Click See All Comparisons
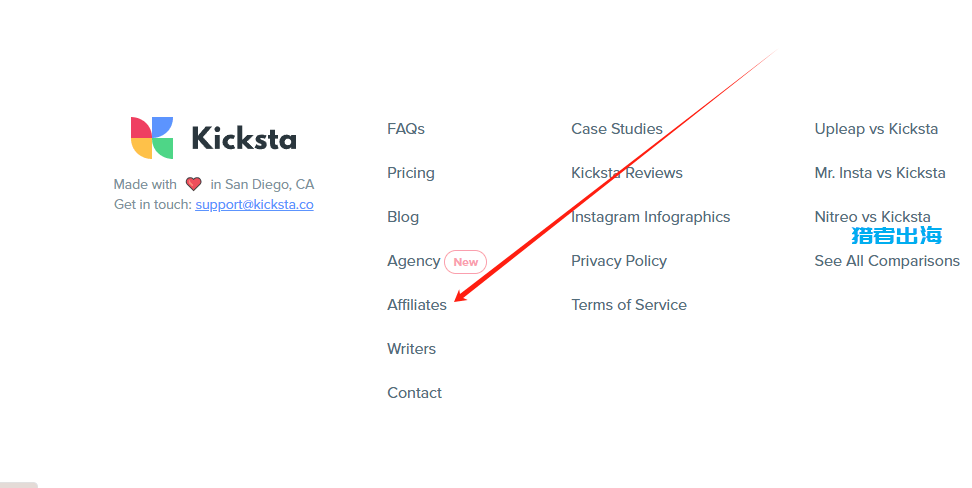Viewport: 972px width, 488px height. tap(887, 261)
